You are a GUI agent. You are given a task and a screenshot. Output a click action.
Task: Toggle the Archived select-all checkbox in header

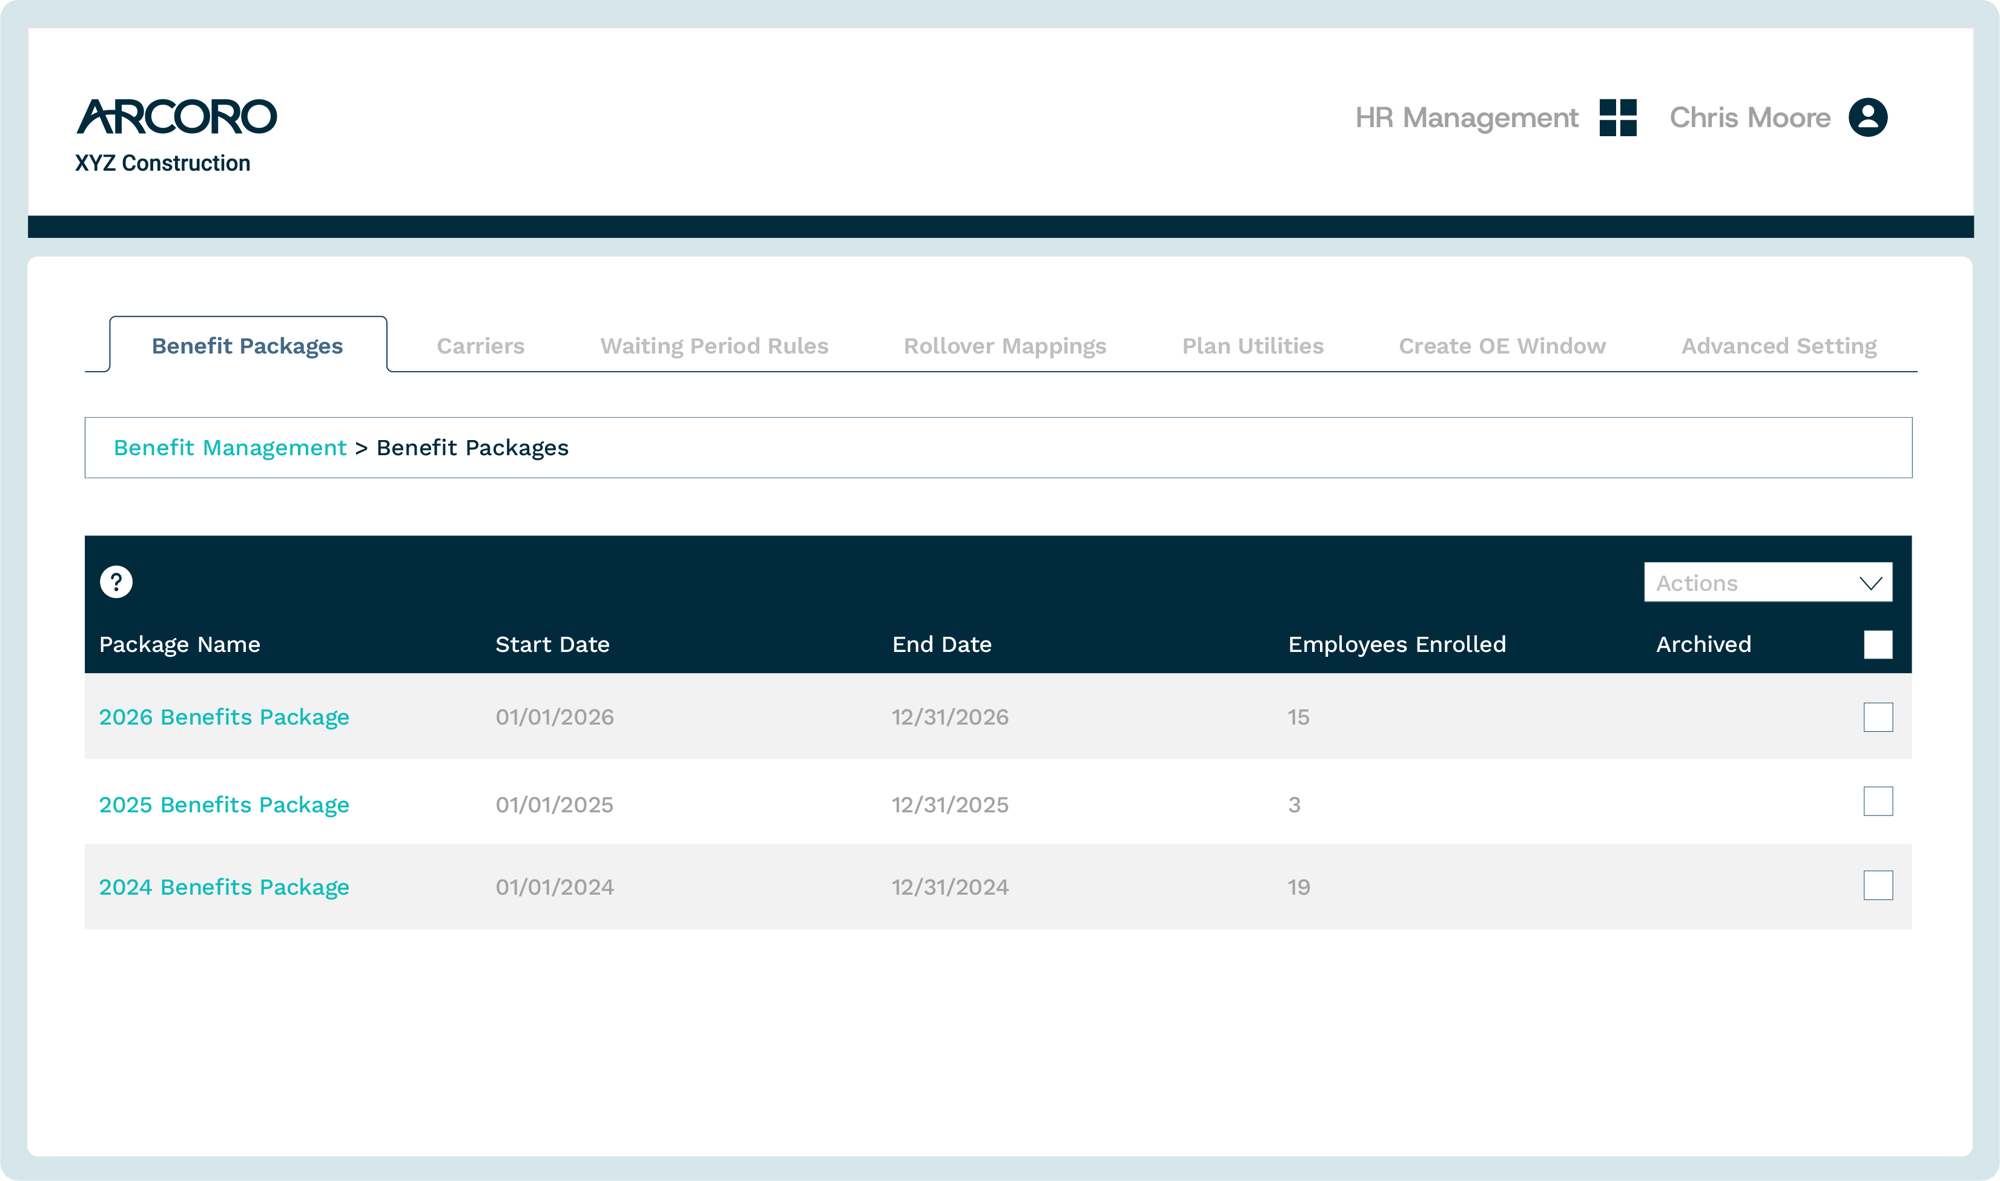[x=1878, y=644]
